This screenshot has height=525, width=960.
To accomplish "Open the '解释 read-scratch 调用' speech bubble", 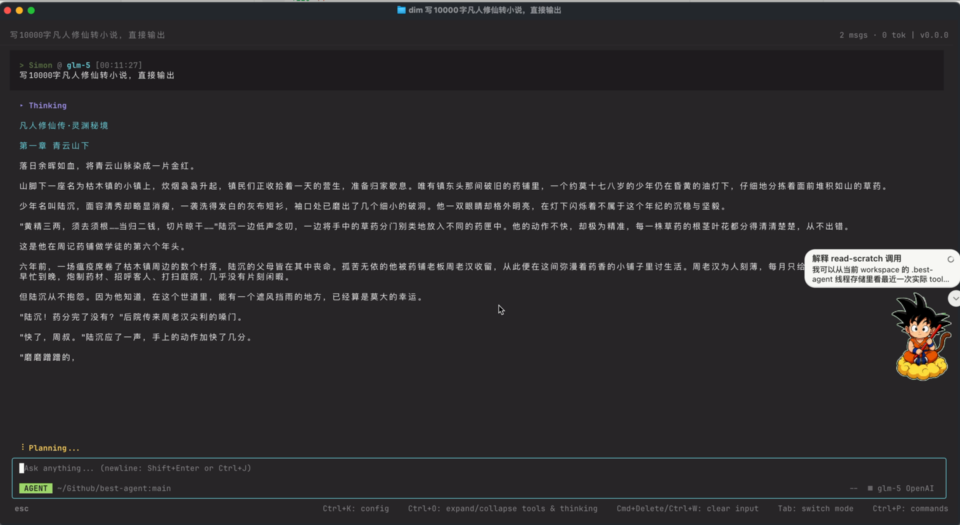I will [880, 268].
